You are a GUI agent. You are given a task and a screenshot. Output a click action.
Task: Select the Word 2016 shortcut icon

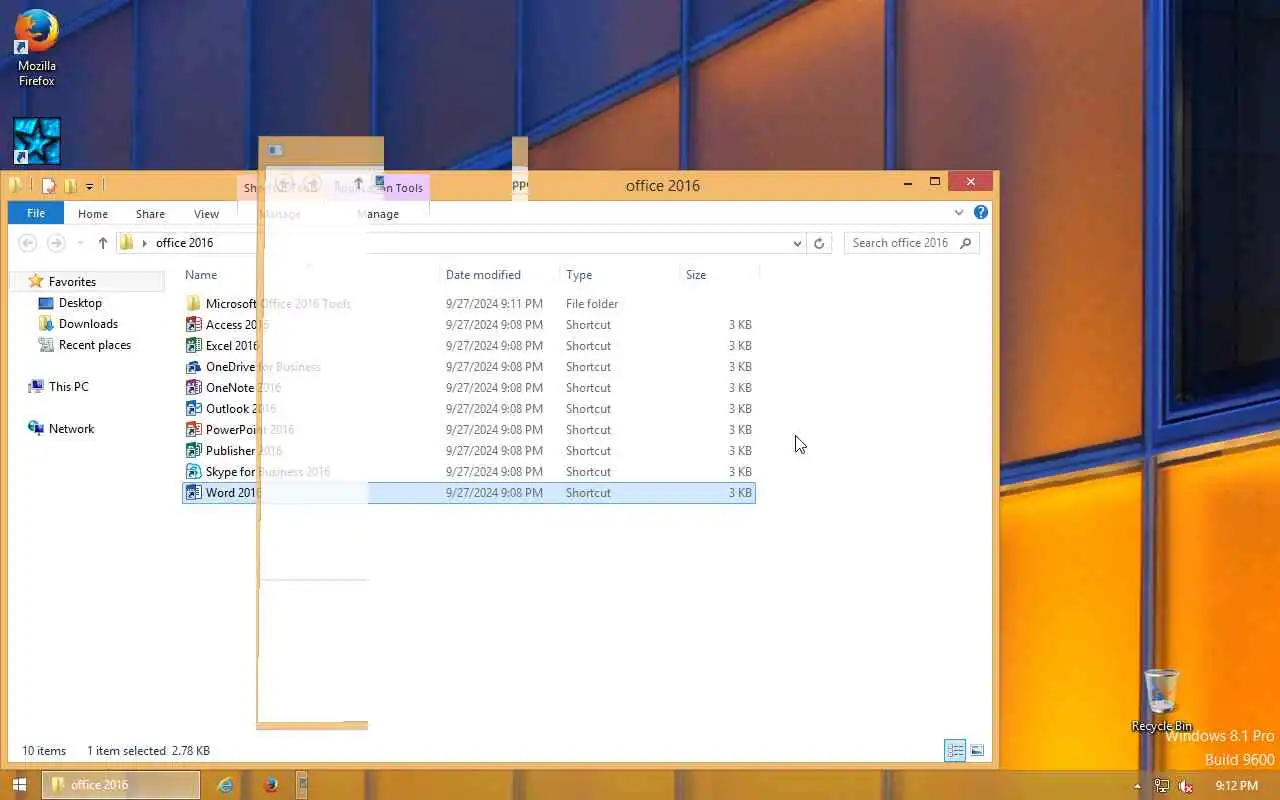click(194, 493)
